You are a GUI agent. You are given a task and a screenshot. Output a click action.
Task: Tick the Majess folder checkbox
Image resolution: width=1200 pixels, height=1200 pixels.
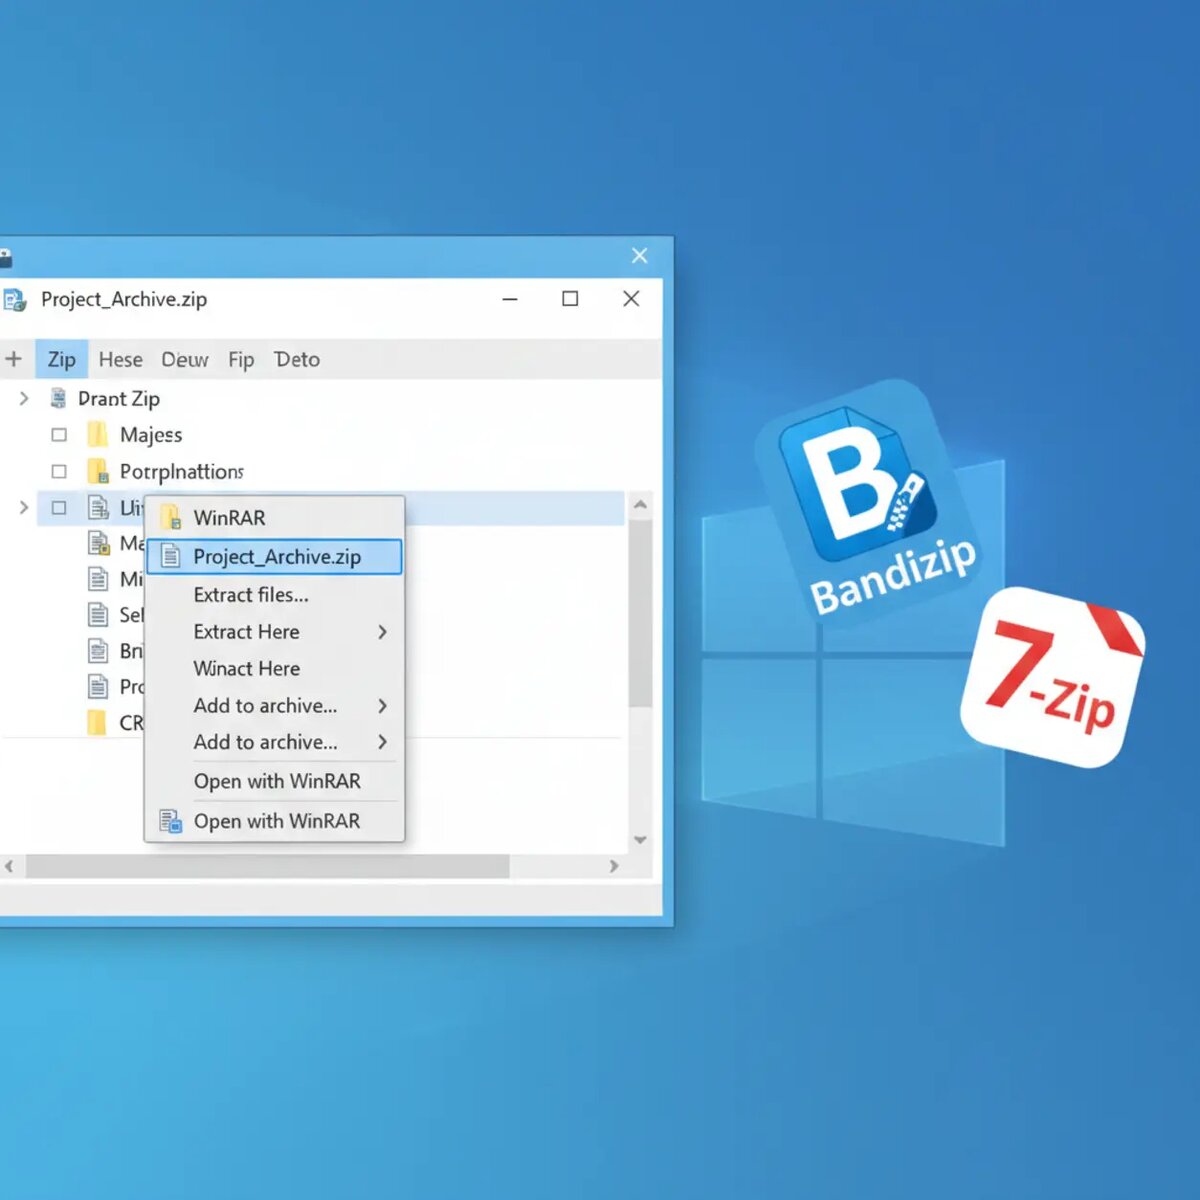coord(59,435)
